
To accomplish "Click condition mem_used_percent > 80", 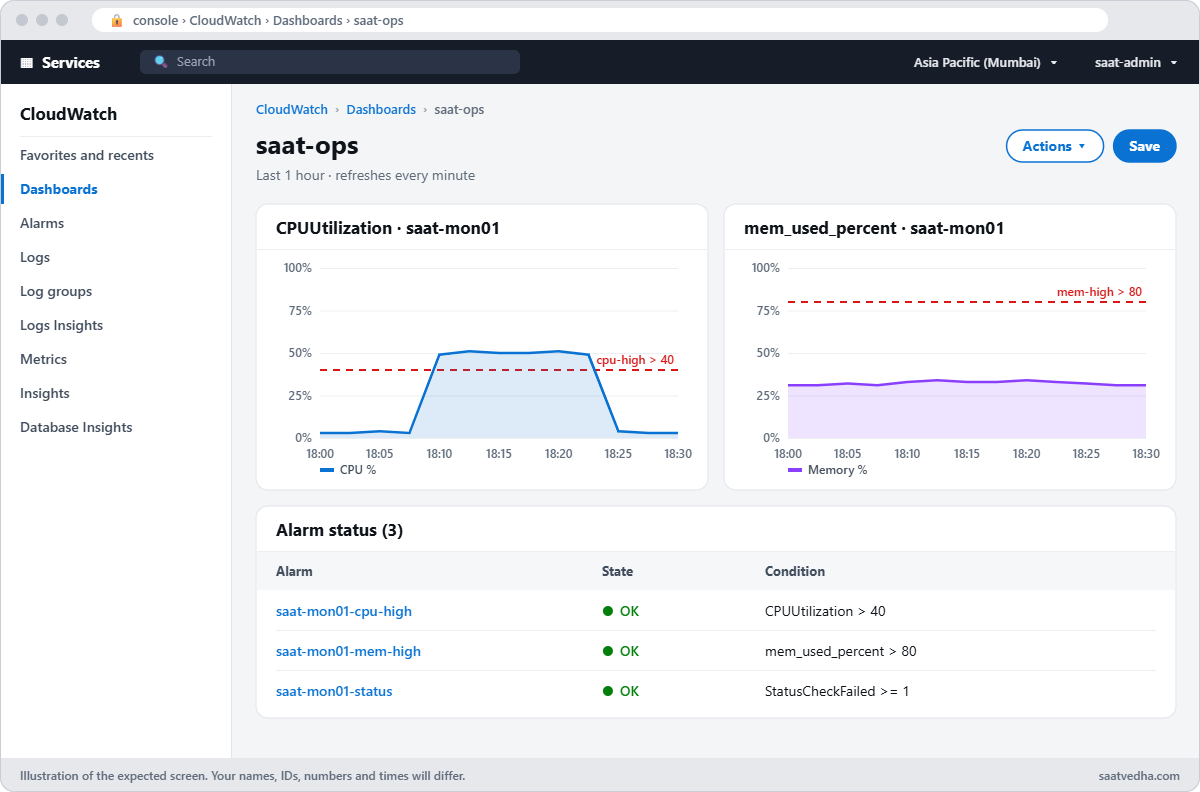I will pyautogui.click(x=840, y=651).
